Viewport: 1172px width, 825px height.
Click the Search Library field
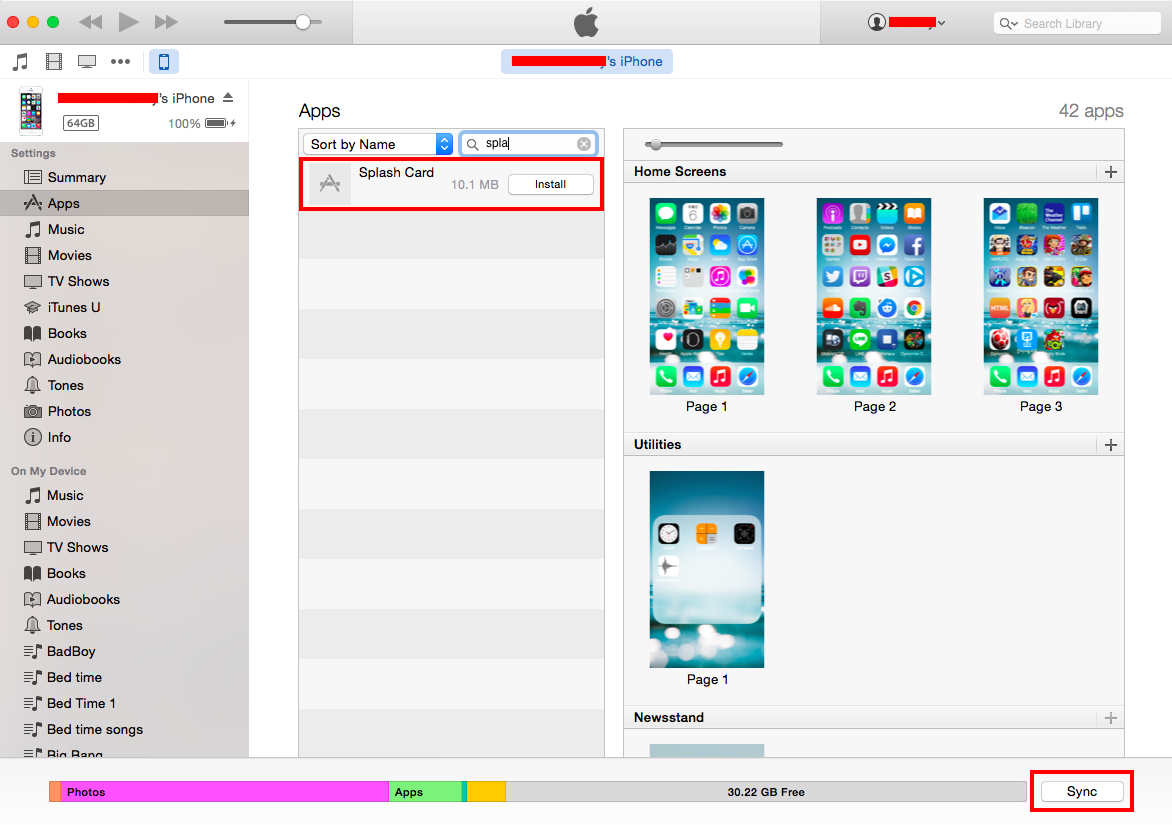1076,23
